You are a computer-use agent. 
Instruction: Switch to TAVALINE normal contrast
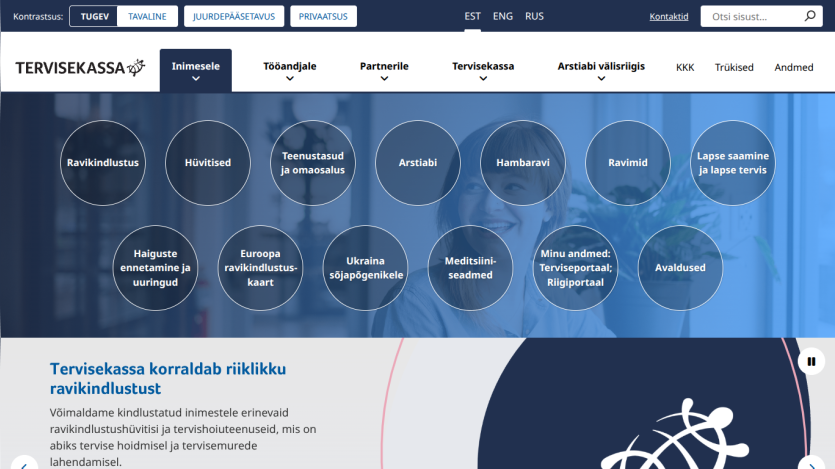(147, 17)
